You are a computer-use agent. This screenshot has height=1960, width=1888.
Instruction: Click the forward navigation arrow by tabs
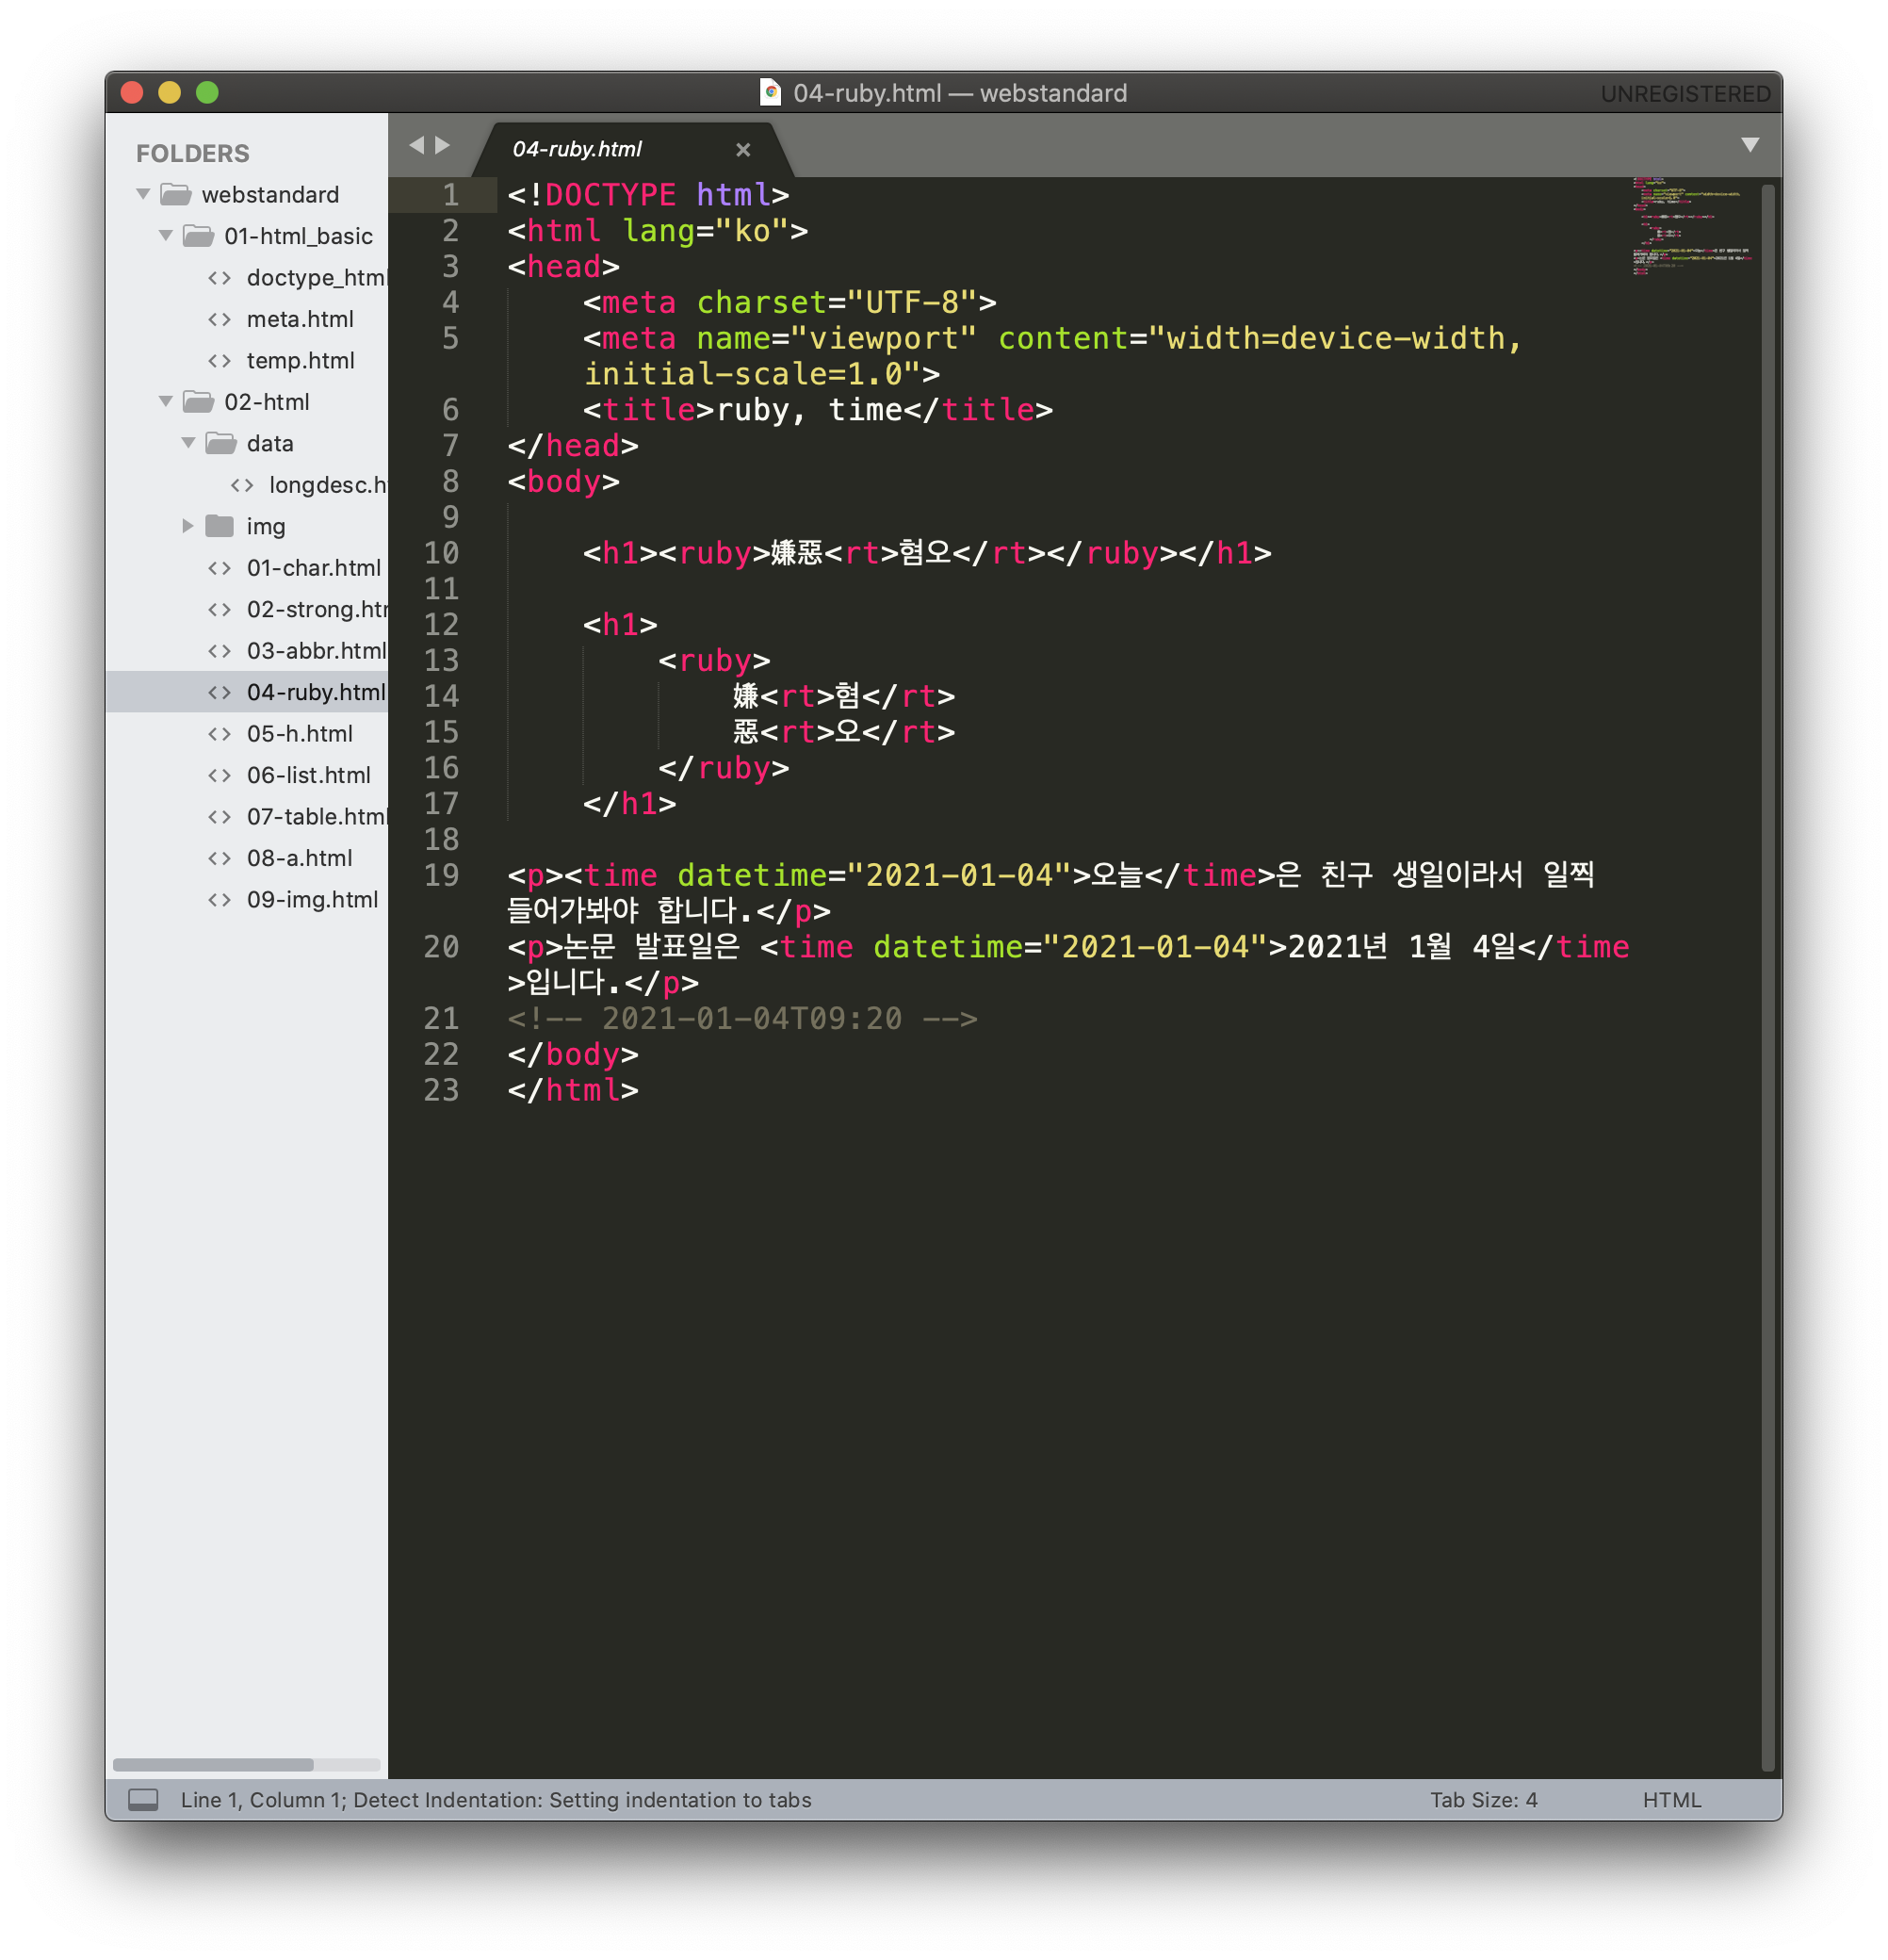(x=443, y=145)
